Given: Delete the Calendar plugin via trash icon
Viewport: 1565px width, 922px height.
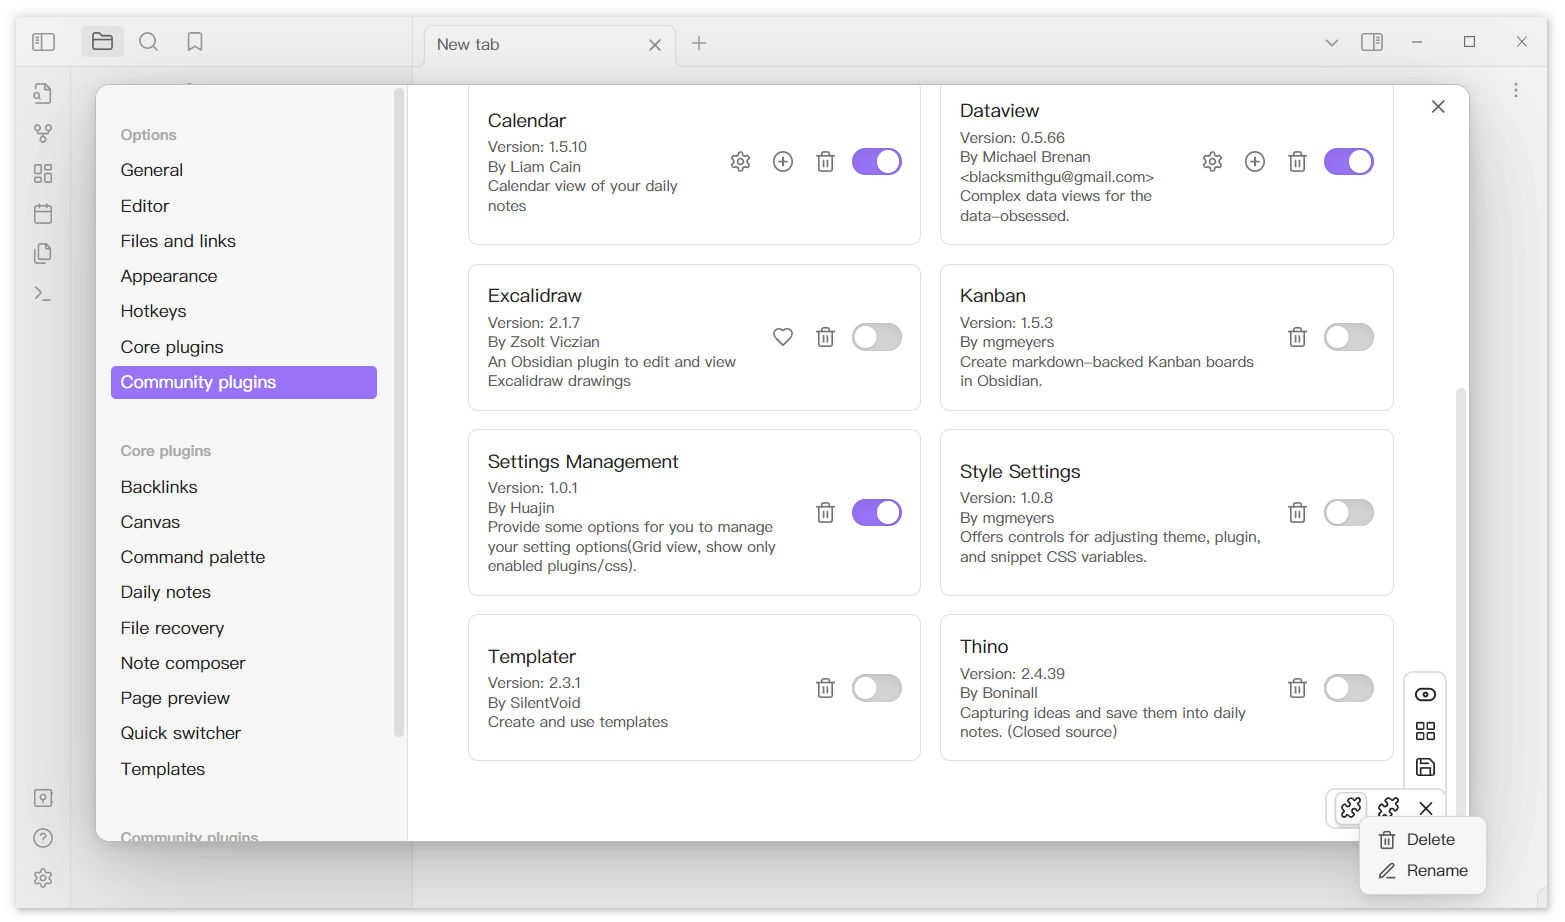Looking at the screenshot, I should pyautogui.click(x=825, y=162).
